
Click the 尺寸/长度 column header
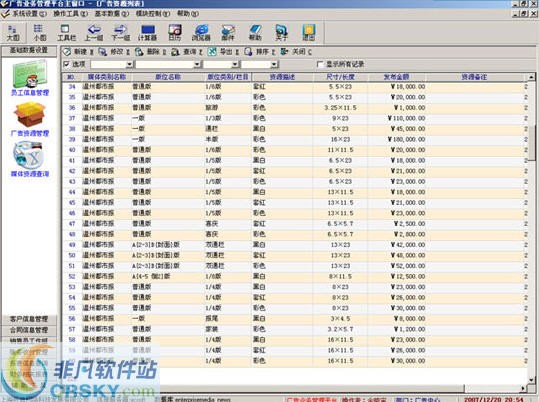(340, 77)
